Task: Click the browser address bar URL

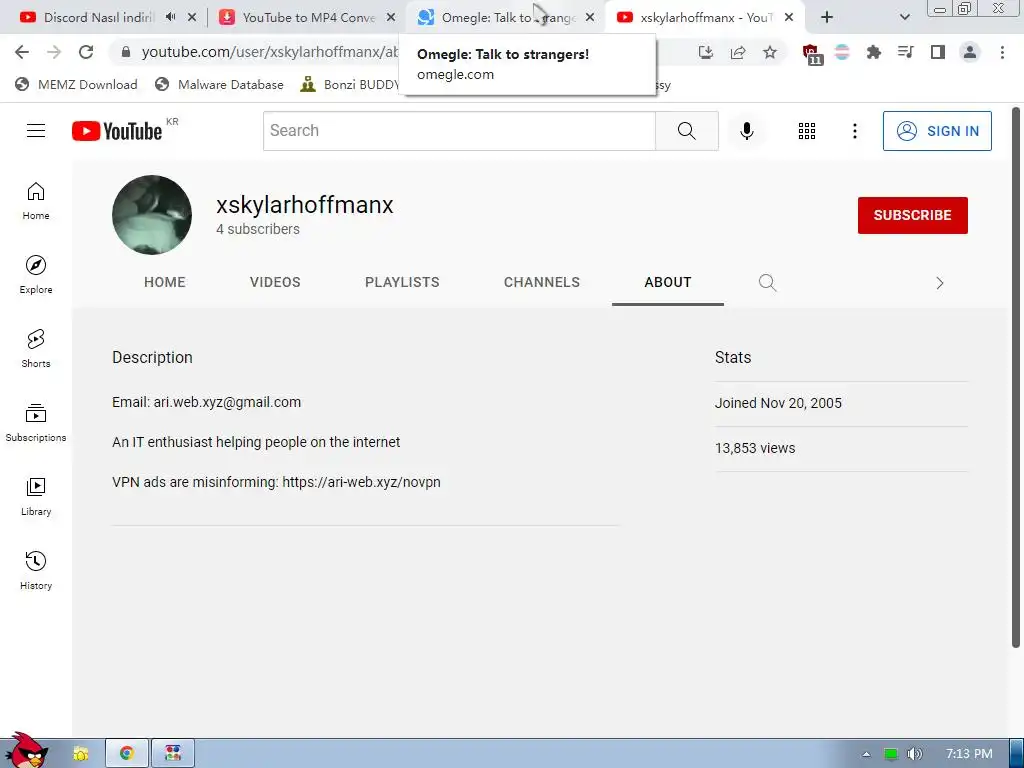Action: (x=269, y=52)
